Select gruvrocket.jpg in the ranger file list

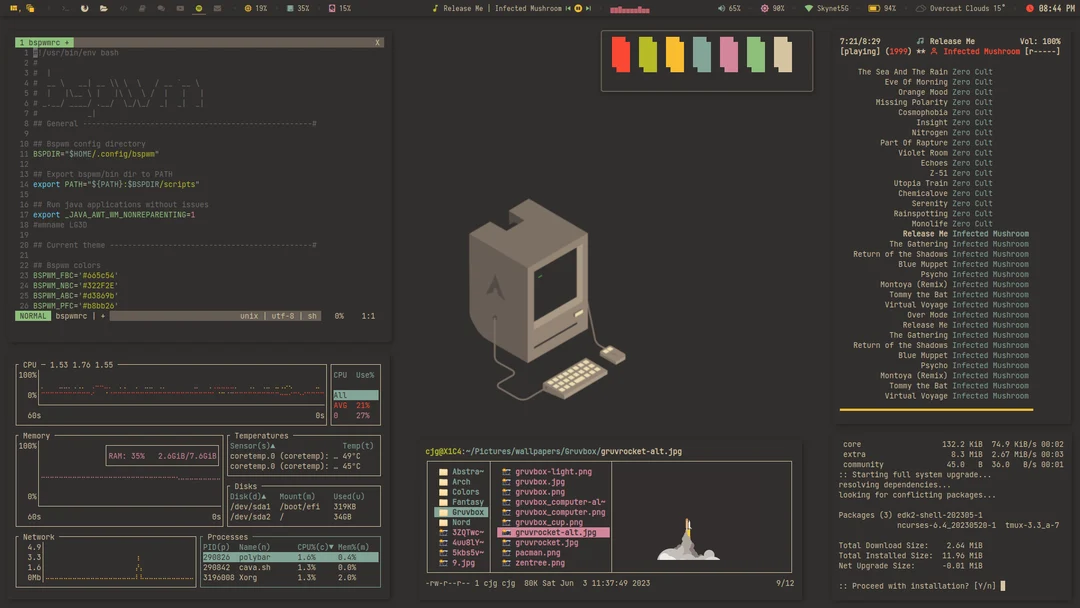(545, 543)
